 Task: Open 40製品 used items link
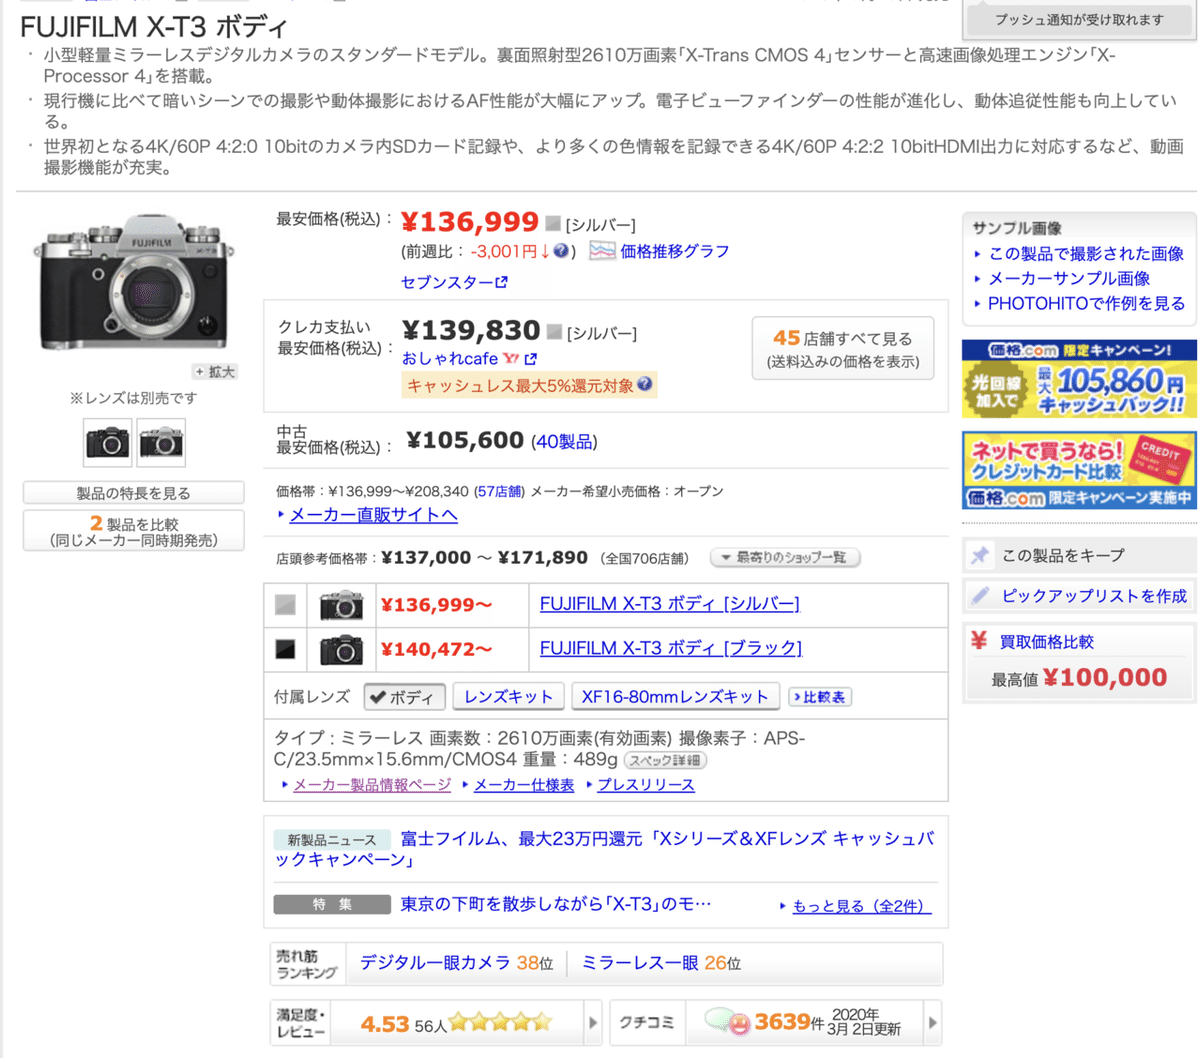pos(564,441)
